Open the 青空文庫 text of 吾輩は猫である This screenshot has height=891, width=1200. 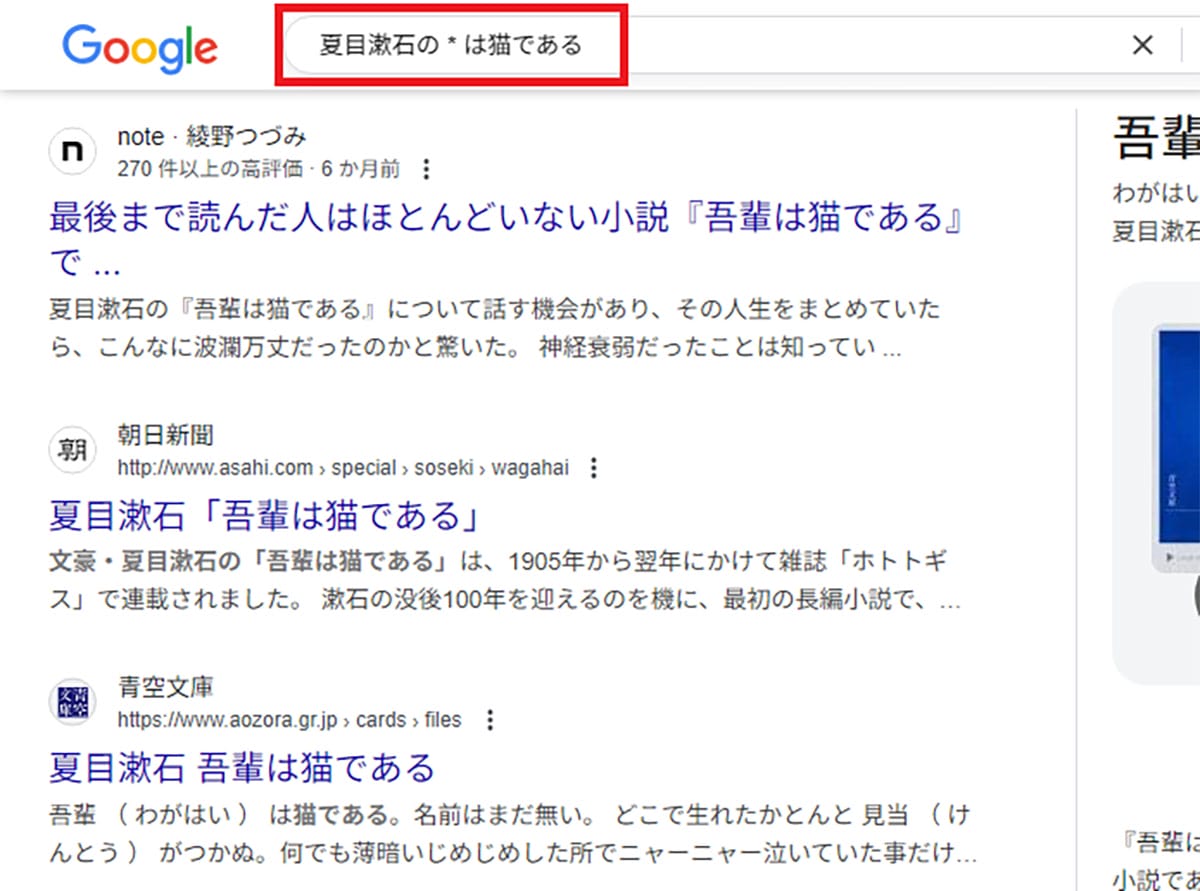(240, 768)
